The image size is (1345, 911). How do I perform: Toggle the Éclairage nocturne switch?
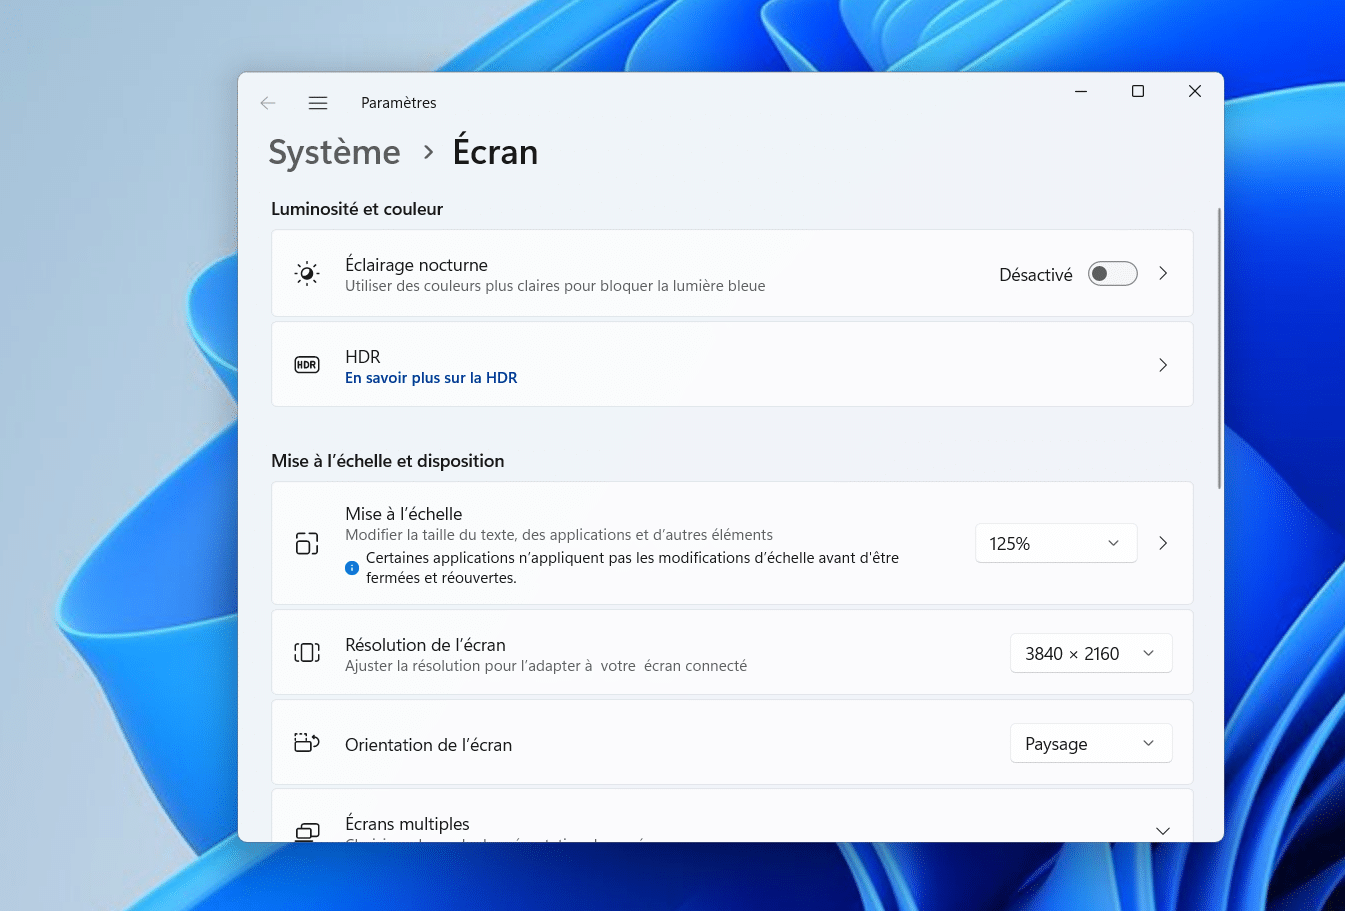tap(1113, 273)
